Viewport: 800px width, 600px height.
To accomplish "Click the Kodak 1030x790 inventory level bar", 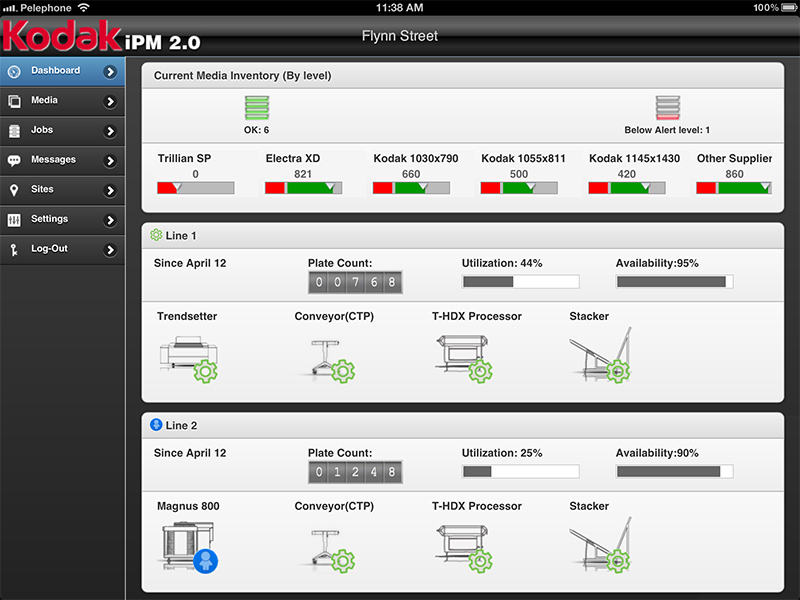I will 411,188.
